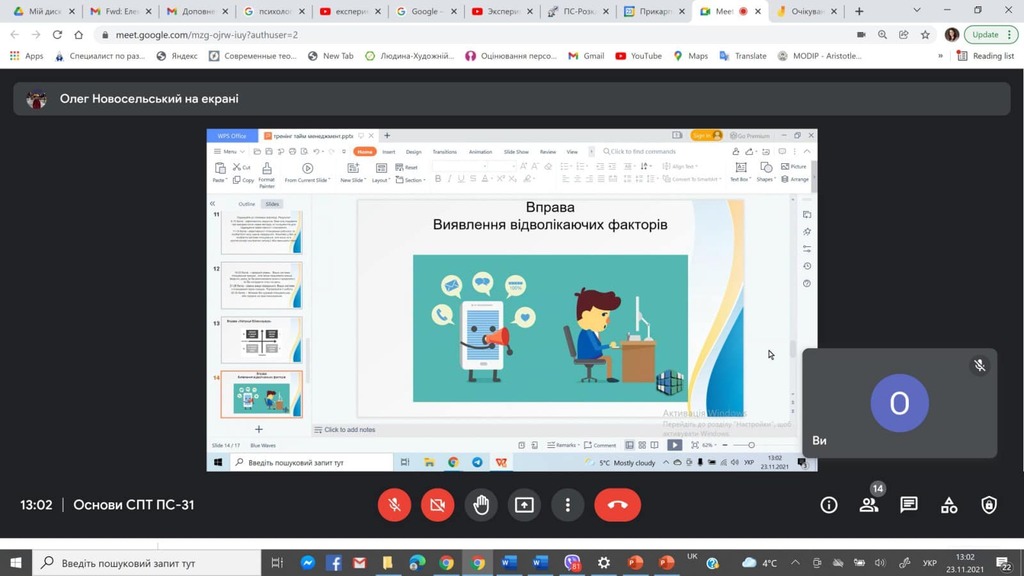Viewport: 1024px width, 576px height.
Task: Click the Present now screen-share icon
Action: pos(524,505)
